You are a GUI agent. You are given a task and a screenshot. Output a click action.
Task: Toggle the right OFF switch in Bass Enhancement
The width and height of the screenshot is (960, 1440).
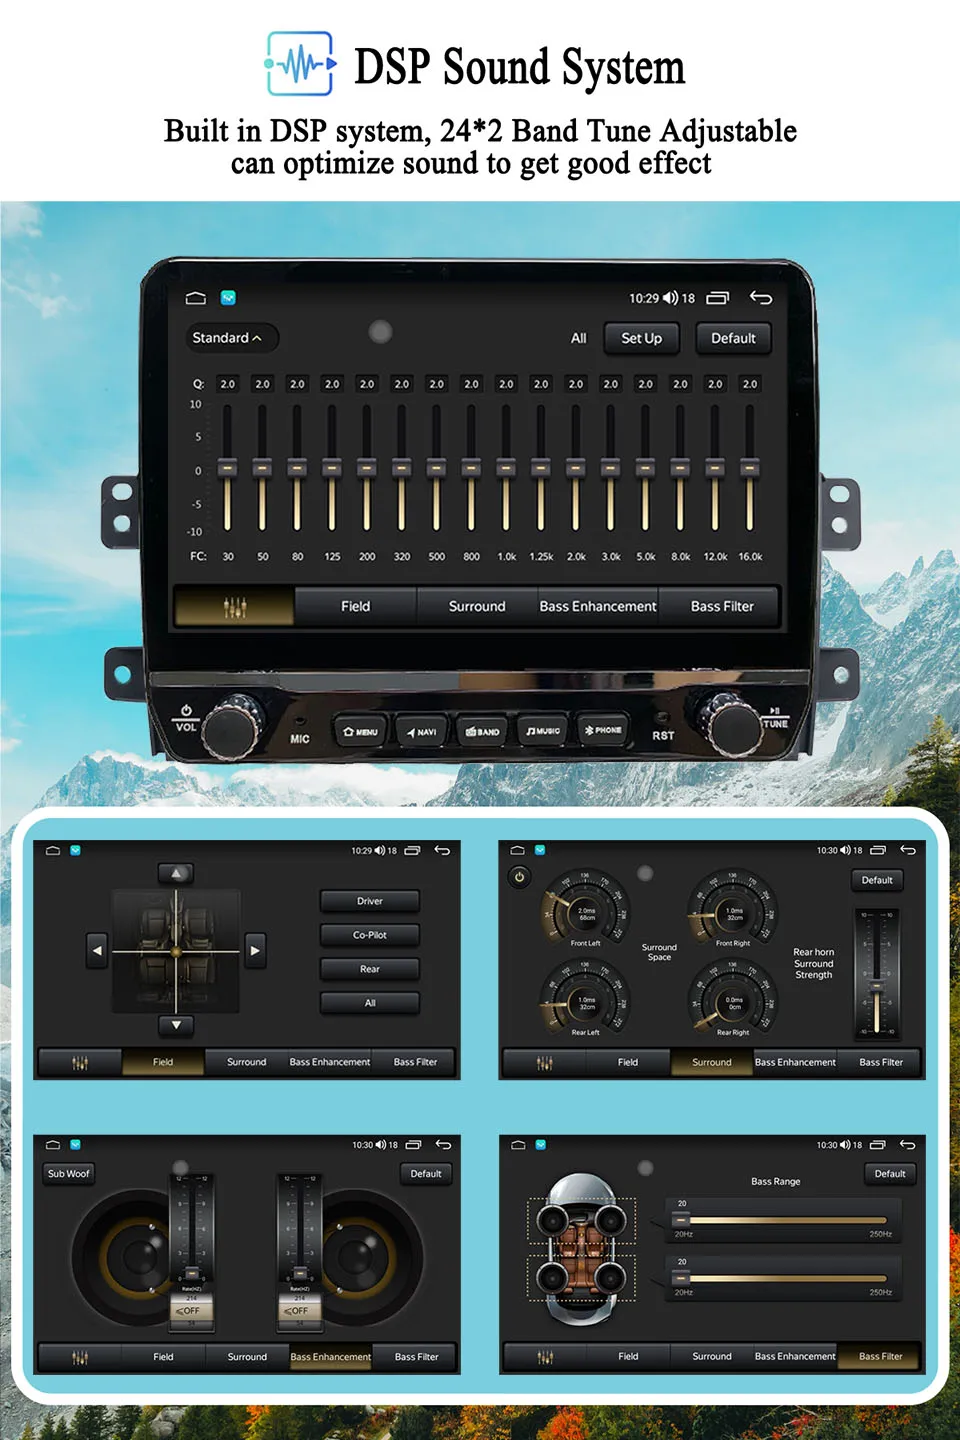tap(297, 1310)
